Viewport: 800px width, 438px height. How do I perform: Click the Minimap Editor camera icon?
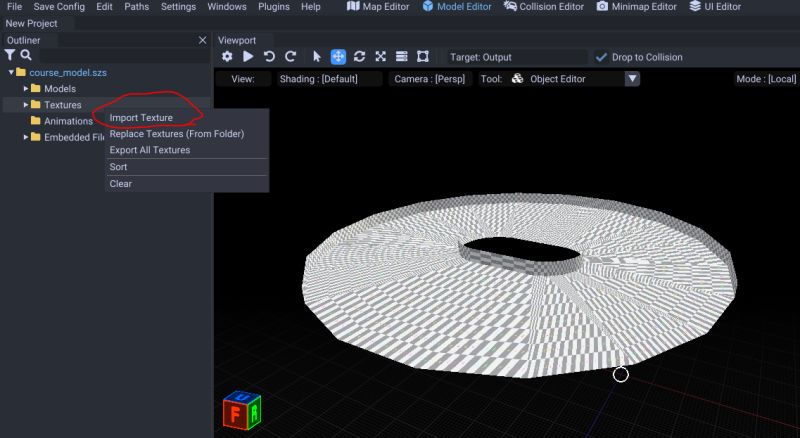click(x=603, y=6)
